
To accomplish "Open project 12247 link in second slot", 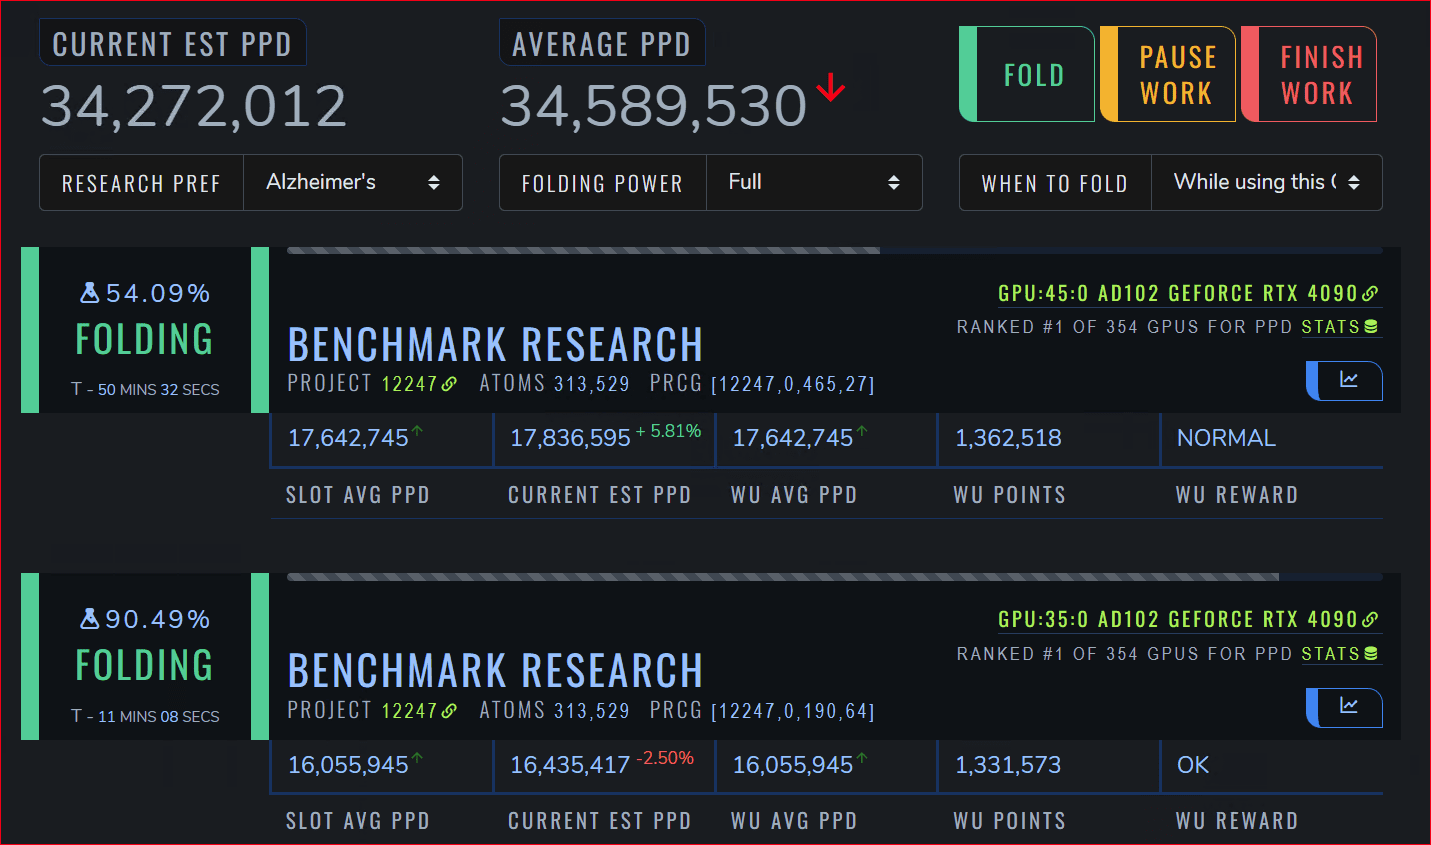I will point(419,711).
